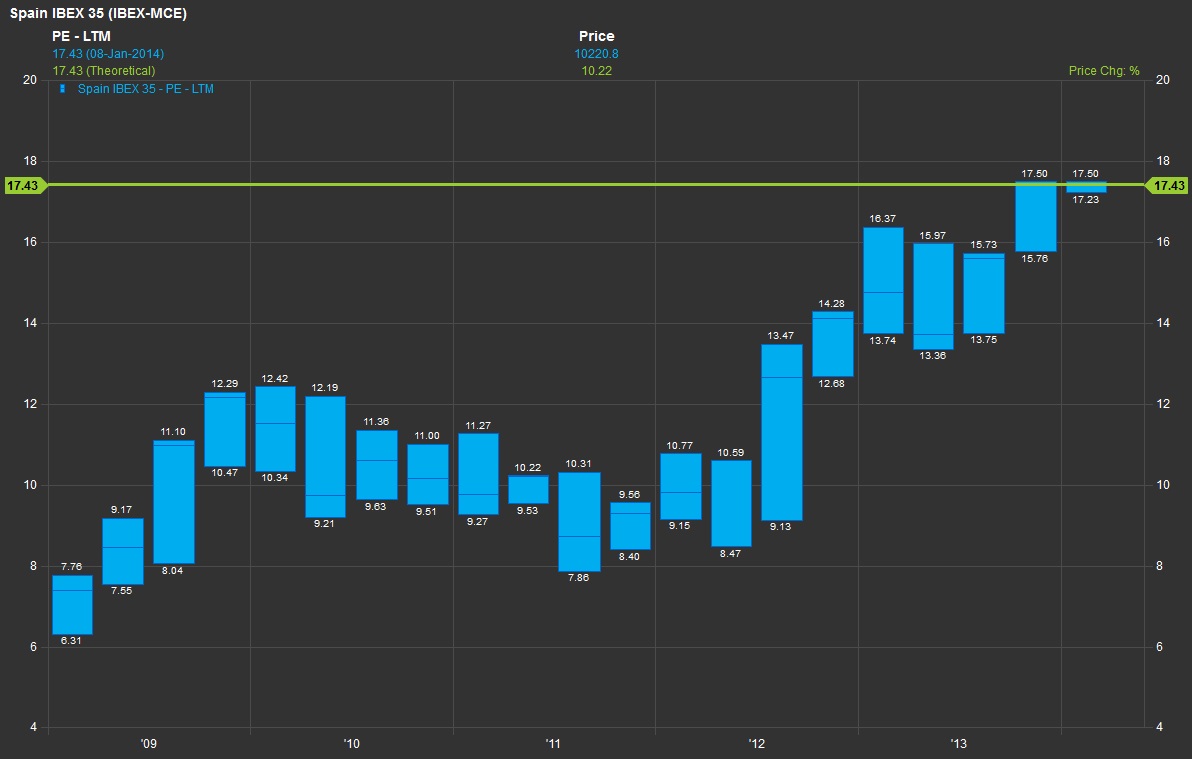Click the bar with high 11.36
Screen dimensions: 1192x759
point(377,465)
